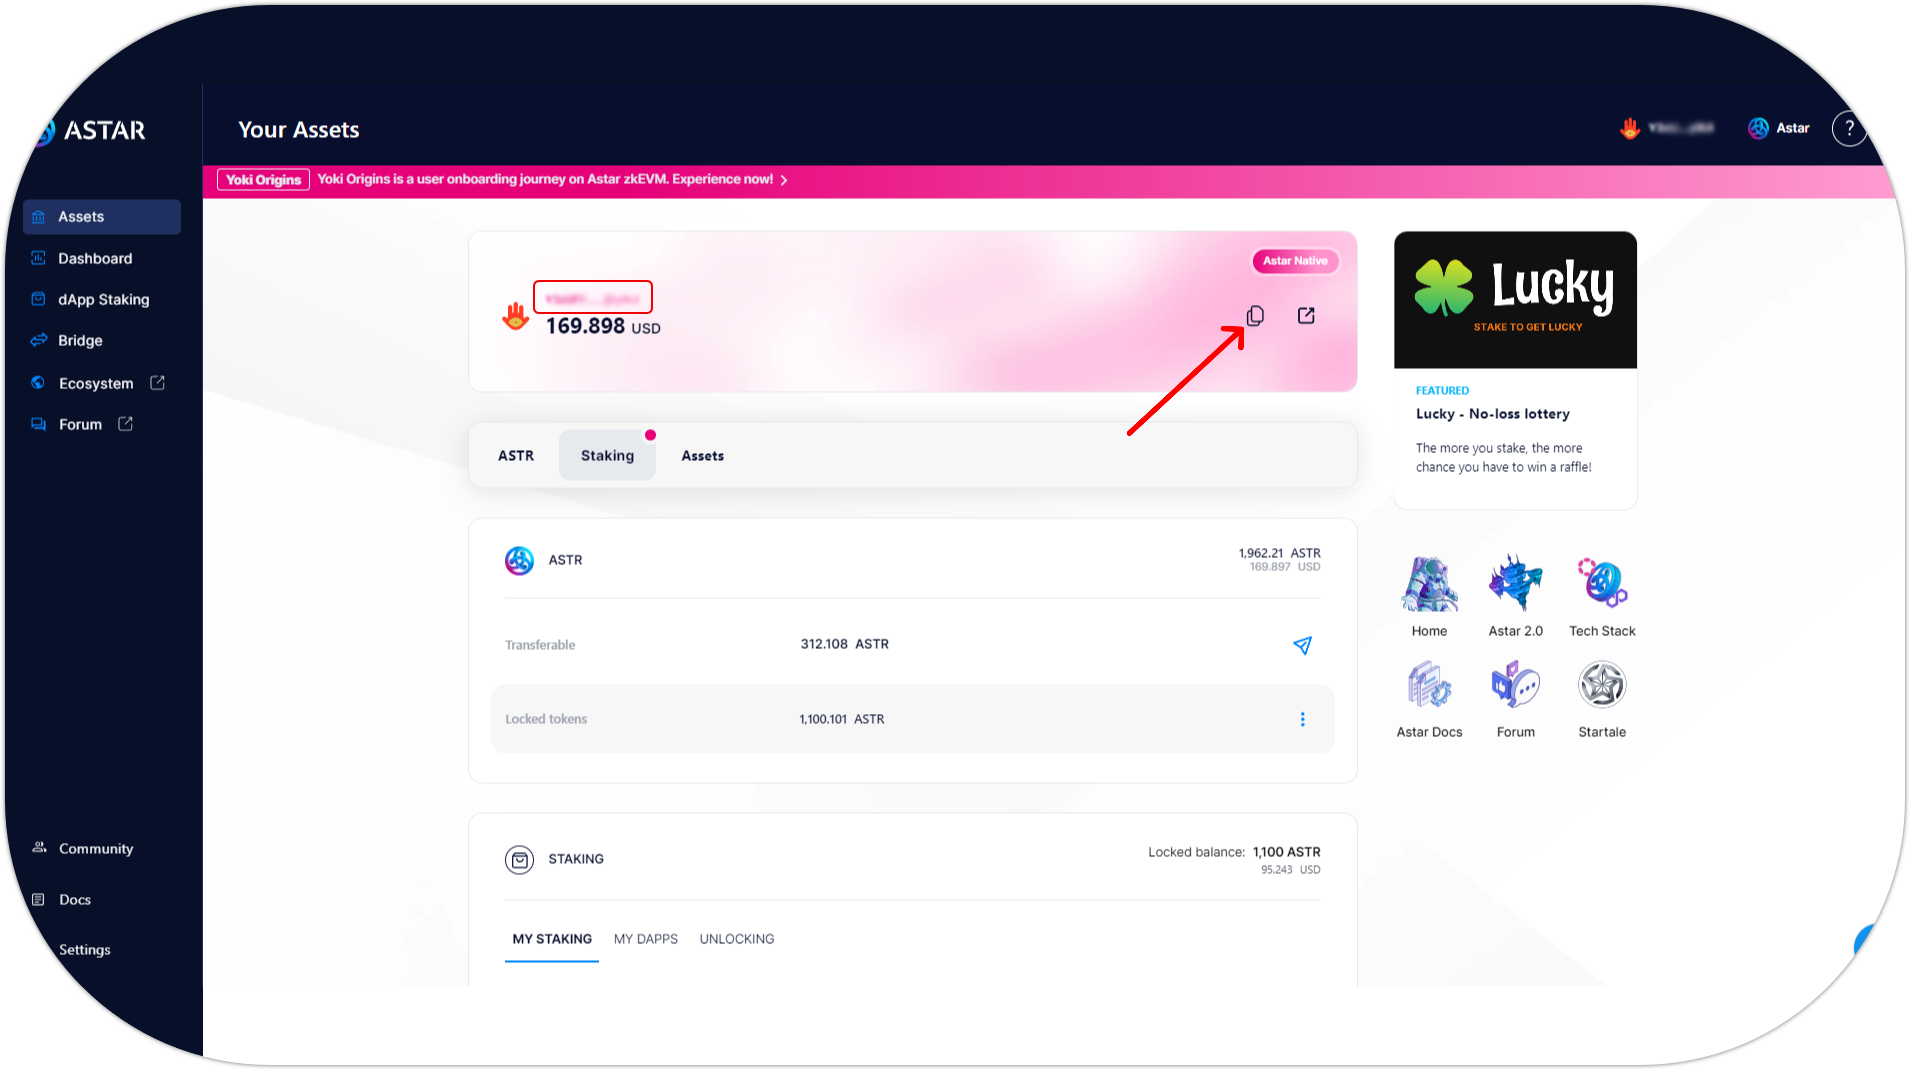
Task: Open the Astar network selector
Action: (x=1779, y=128)
